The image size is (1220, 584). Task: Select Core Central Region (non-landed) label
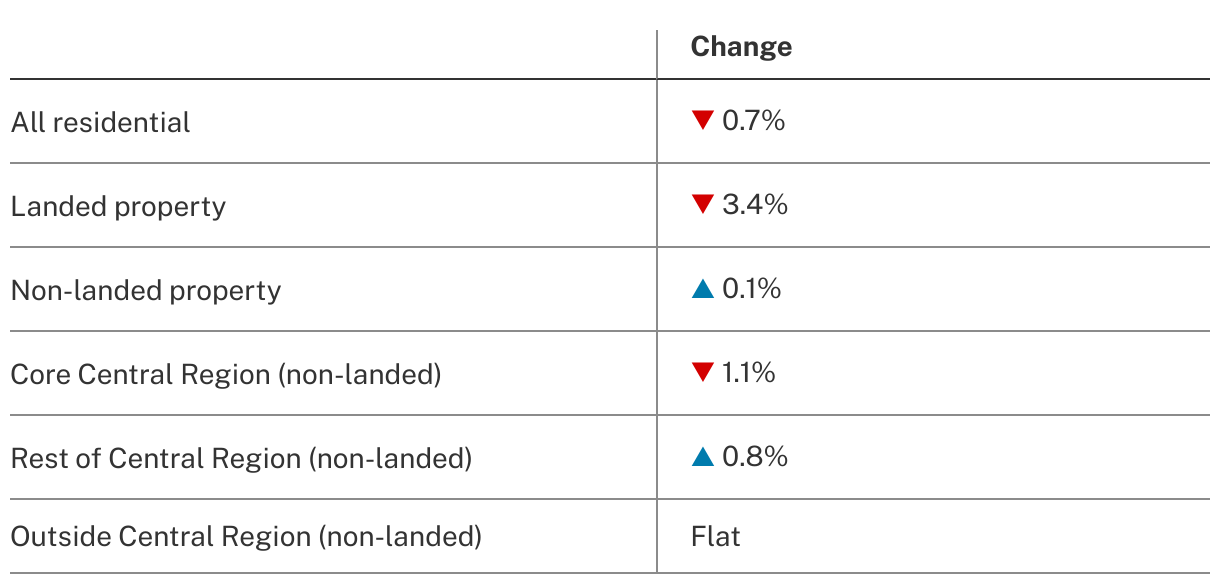(x=226, y=374)
